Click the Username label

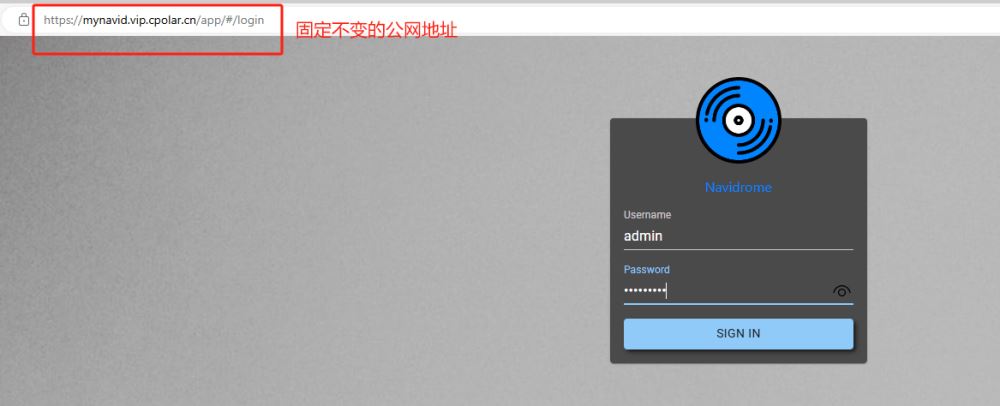click(647, 215)
